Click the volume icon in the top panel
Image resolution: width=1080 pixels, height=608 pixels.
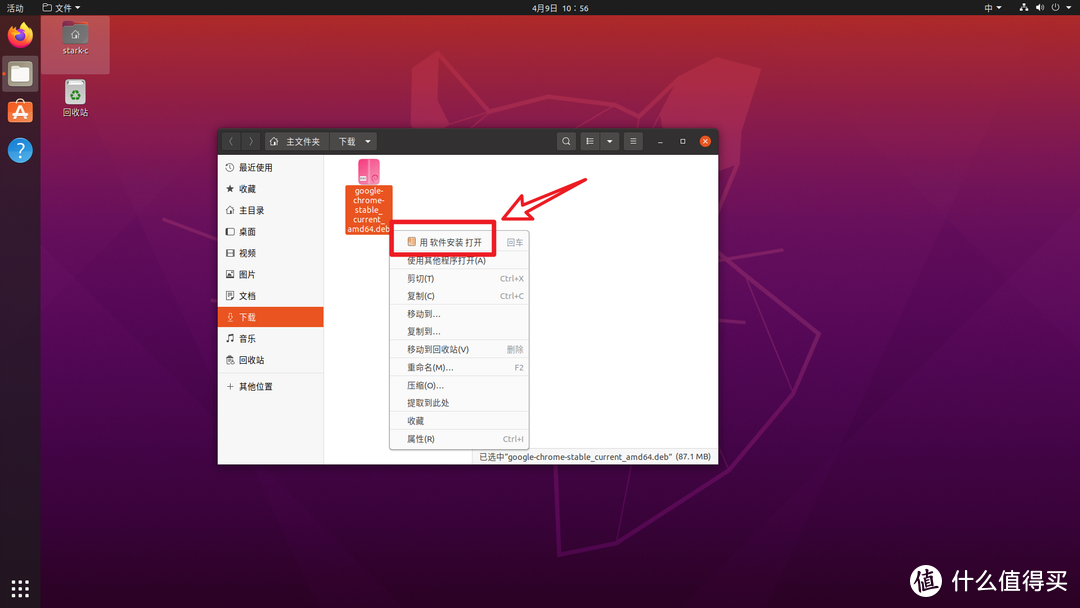coord(1038,7)
